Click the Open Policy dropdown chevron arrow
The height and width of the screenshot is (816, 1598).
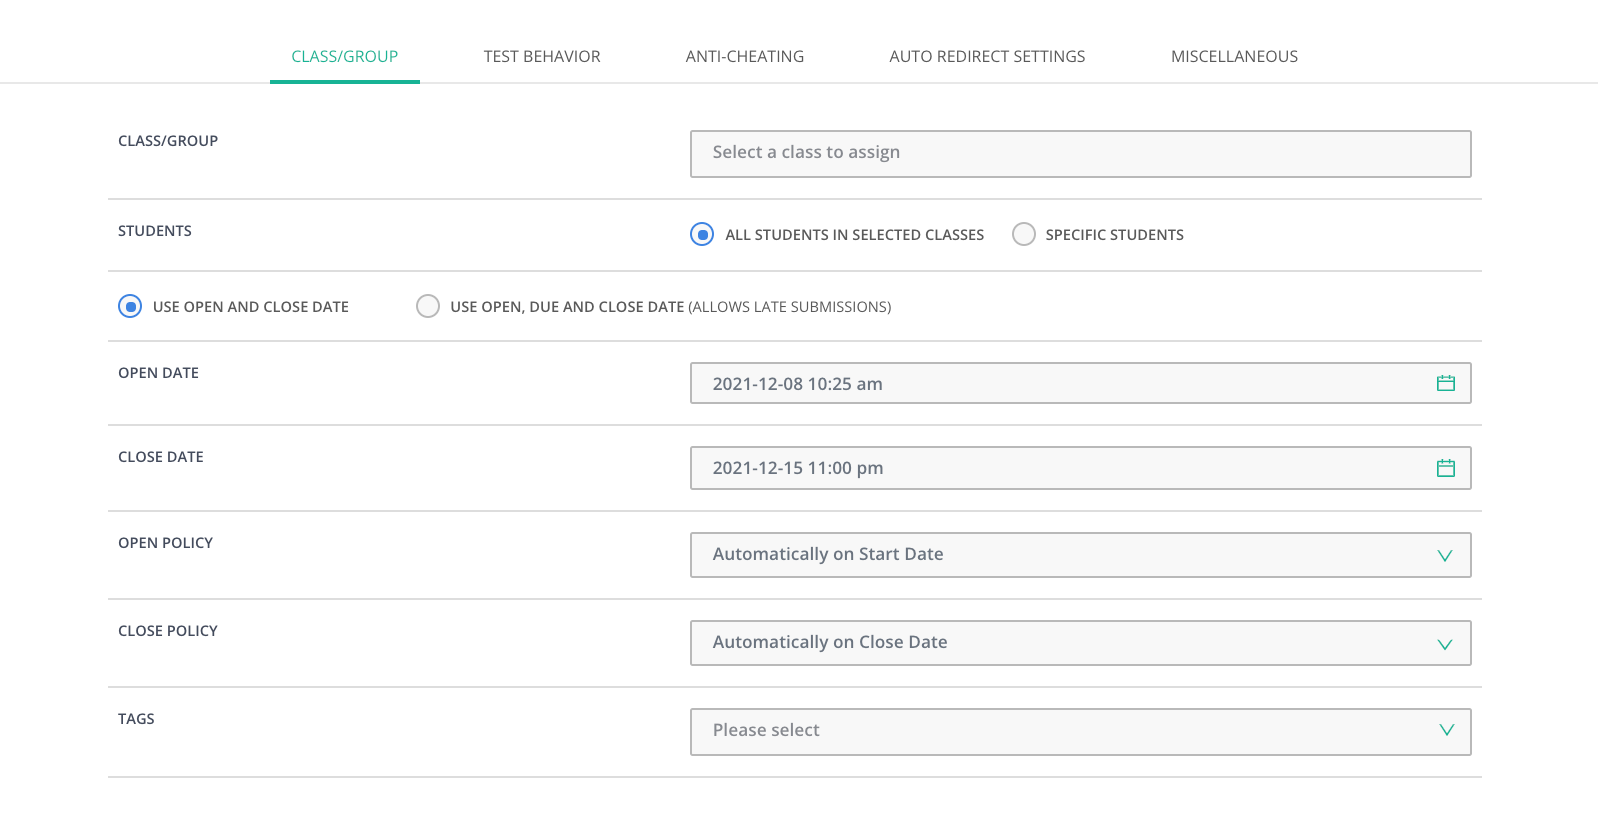tap(1445, 556)
